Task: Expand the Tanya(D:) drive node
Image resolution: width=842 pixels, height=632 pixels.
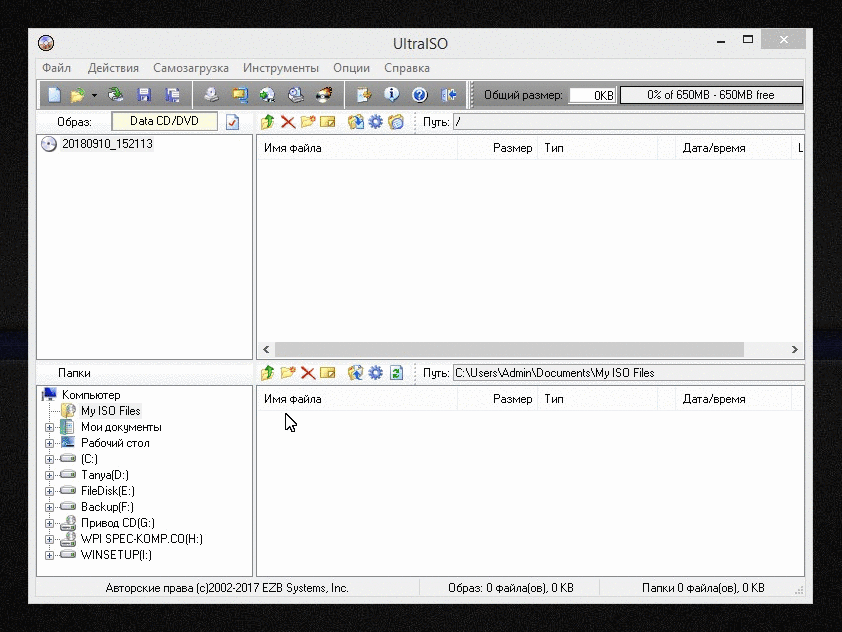Action: pos(49,475)
